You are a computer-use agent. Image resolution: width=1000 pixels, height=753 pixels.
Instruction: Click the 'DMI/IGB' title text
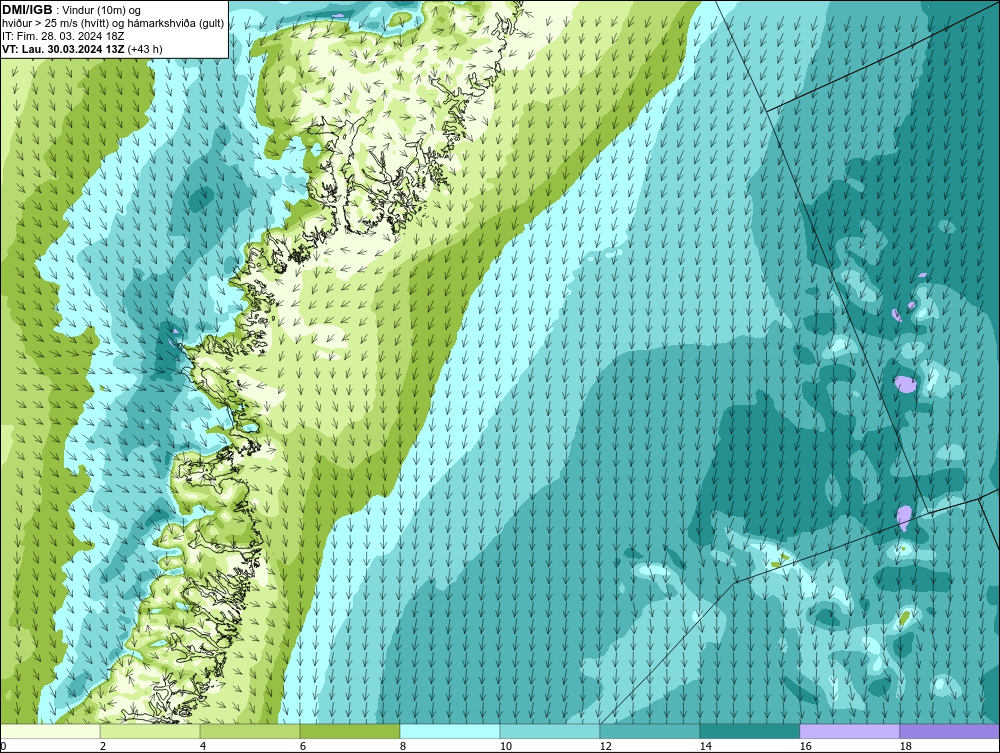point(27,10)
